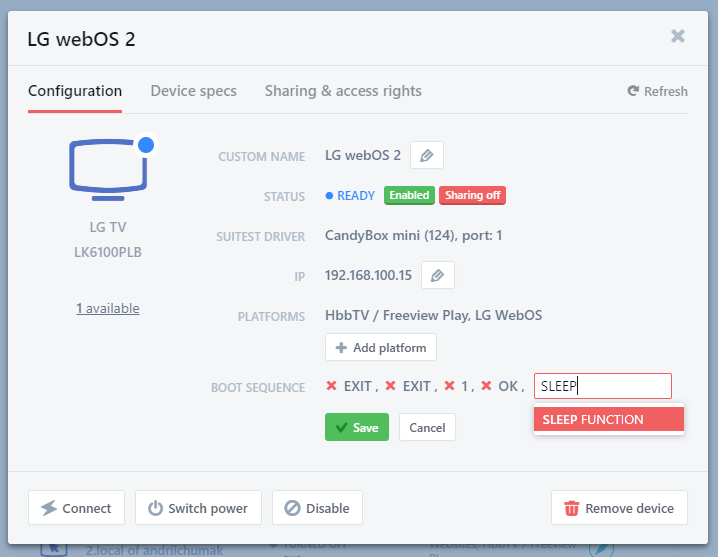
Task: Click the LG webOS 2 custom name value
Action: [x=363, y=155]
